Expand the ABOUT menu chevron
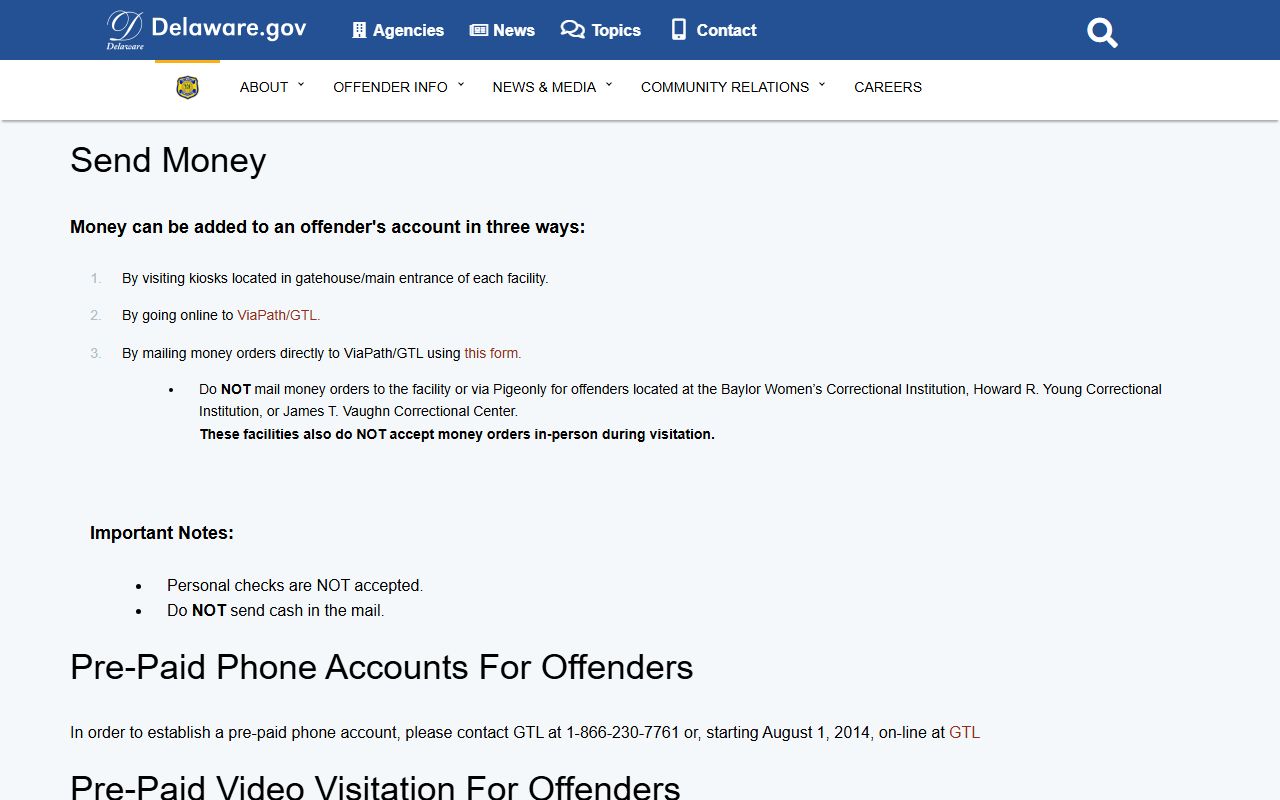Screen dimensions: 1280x800 301,85
